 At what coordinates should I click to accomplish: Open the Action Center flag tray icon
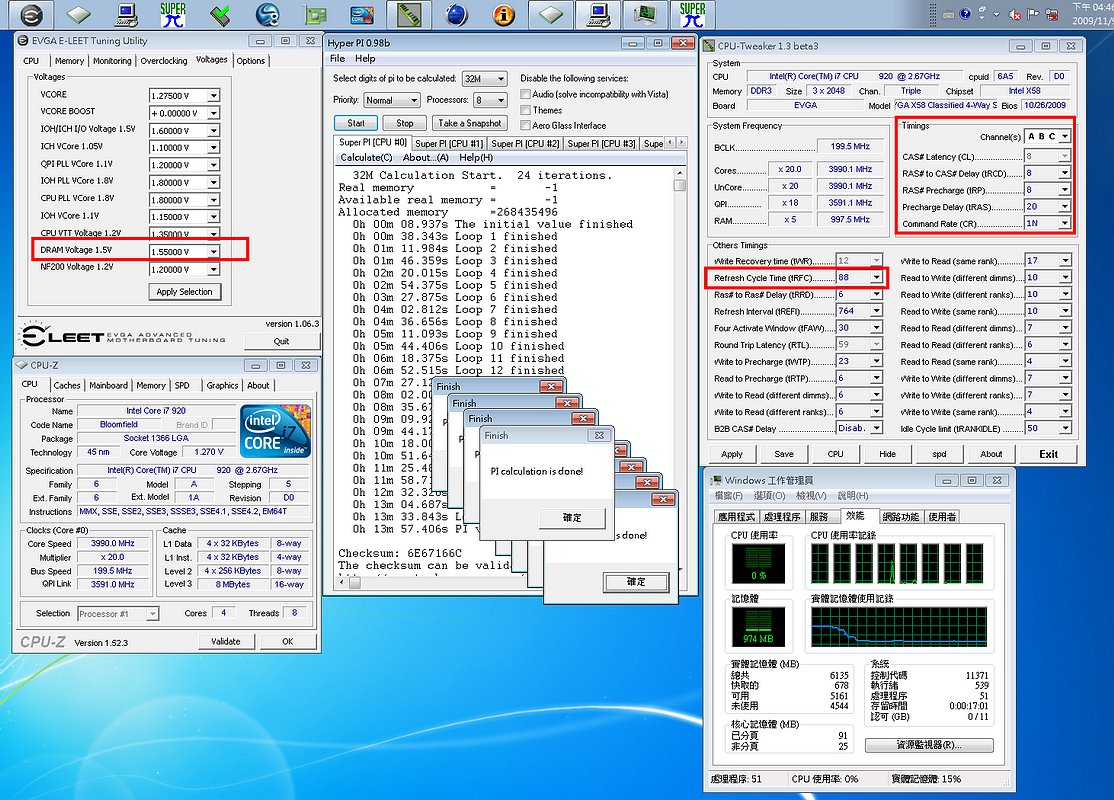click(x=1032, y=13)
